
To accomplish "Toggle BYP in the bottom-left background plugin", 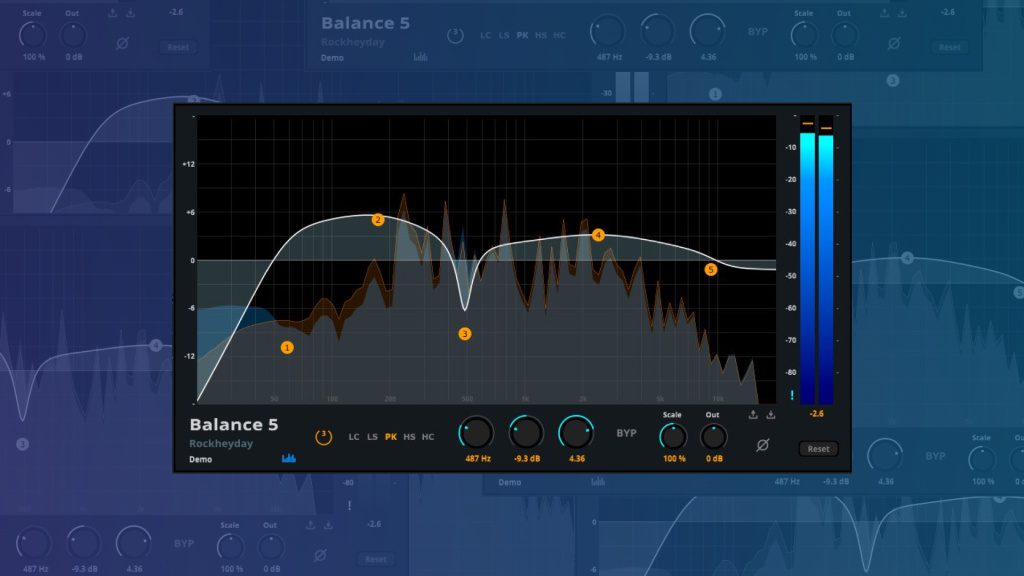I will (184, 543).
